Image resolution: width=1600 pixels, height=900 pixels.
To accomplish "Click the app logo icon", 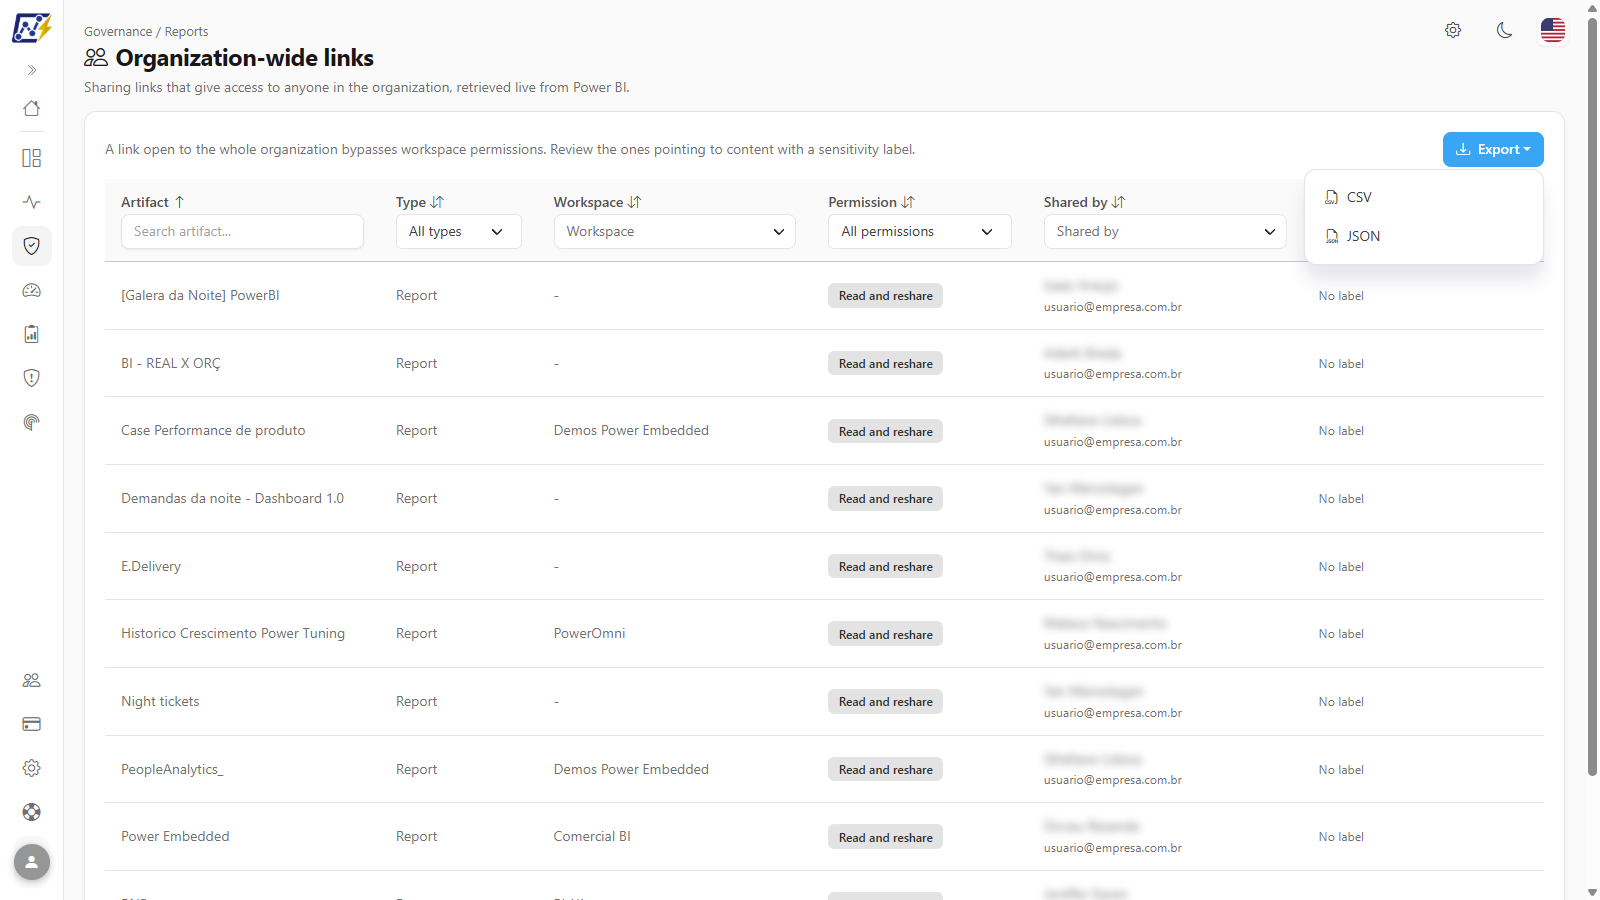I will click(x=32, y=28).
